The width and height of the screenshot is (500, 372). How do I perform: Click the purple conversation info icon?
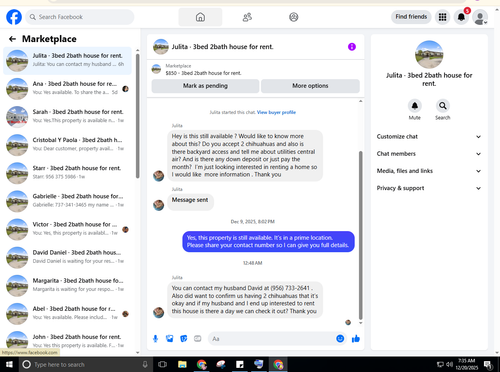coord(352,47)
